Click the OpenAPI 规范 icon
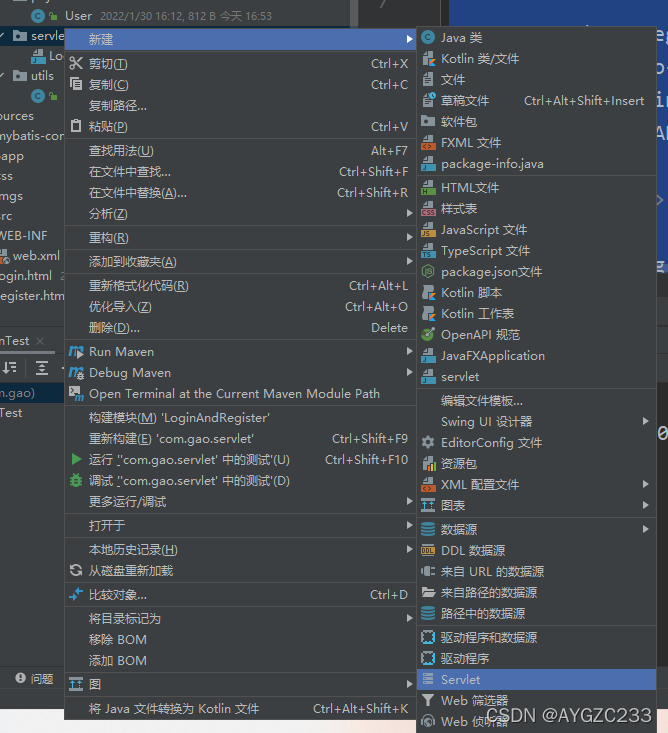The image size is (668, 733). pyautogui.click(x=428, y=335)
